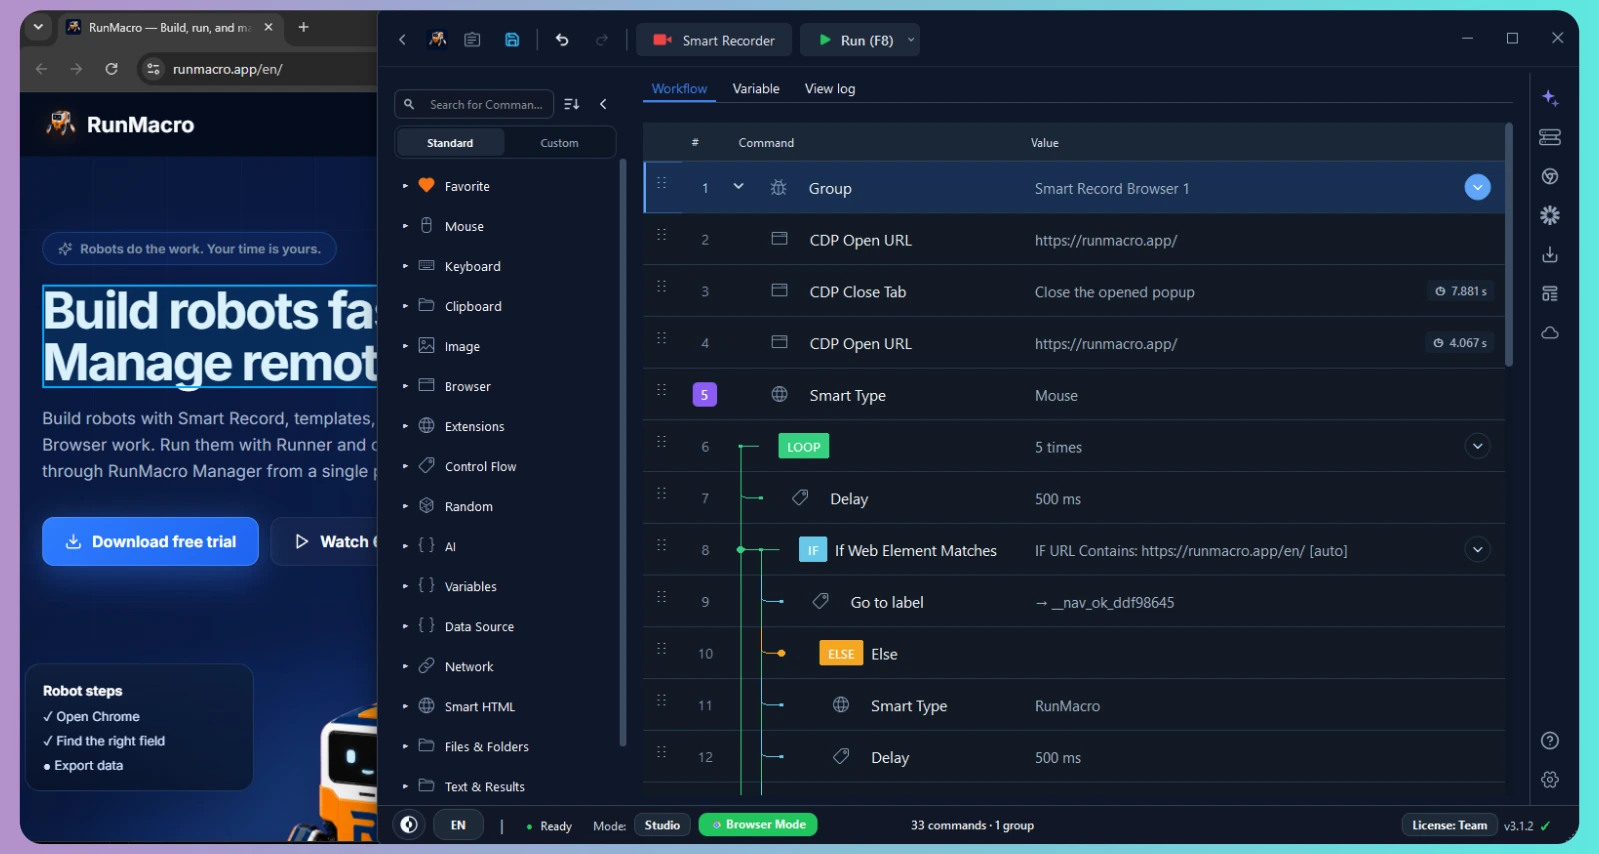Image resolution: width=1599 pixels, height=854 pixels.
Task: Open the View log tab
Action: pyautogui.click(x=830, y=89)
